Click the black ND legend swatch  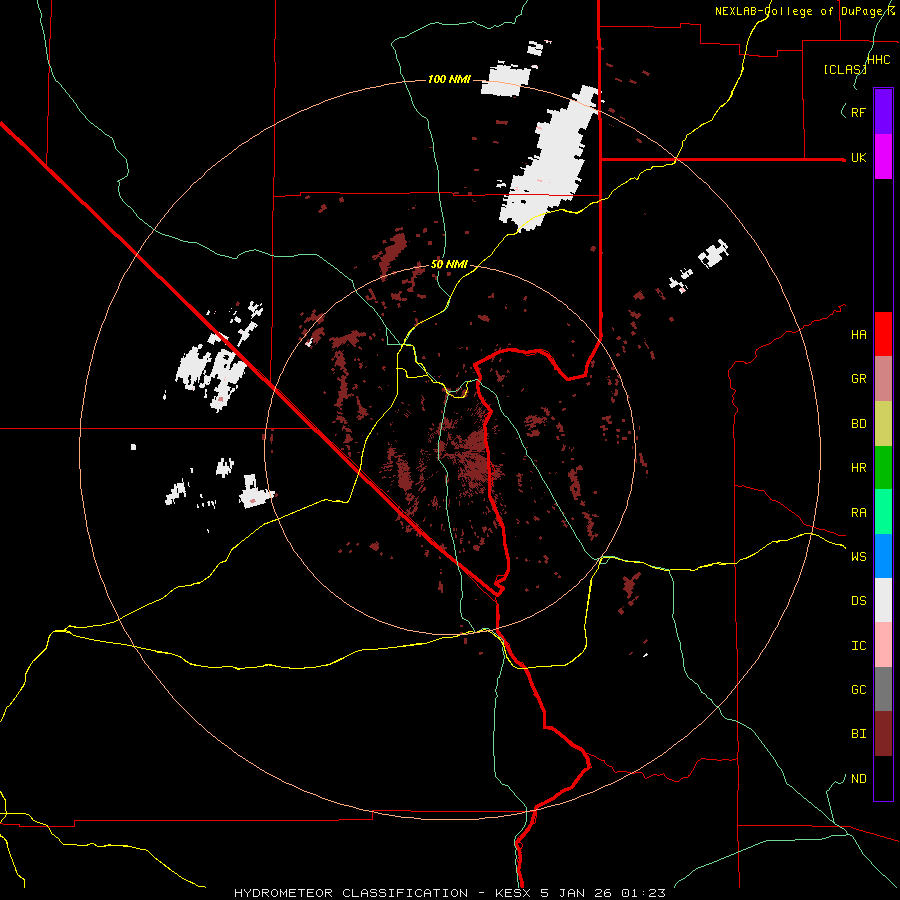[883, 778]
